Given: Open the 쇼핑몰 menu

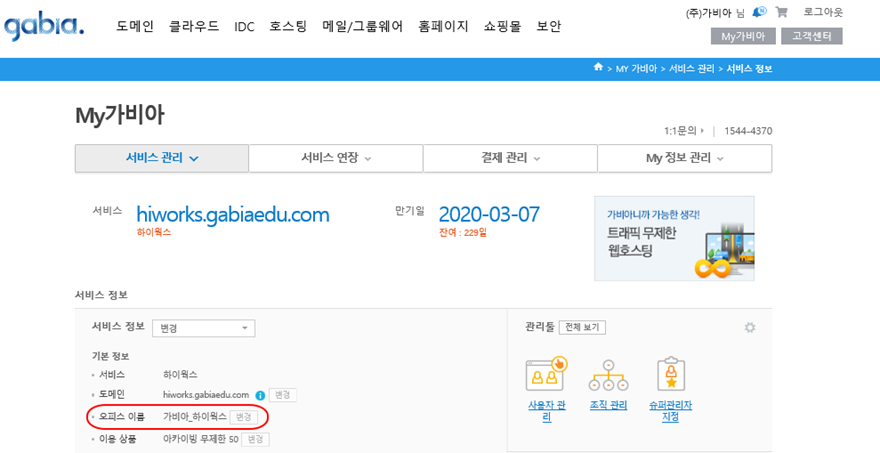Looking at the screenshot, I should tap(502, 26).
